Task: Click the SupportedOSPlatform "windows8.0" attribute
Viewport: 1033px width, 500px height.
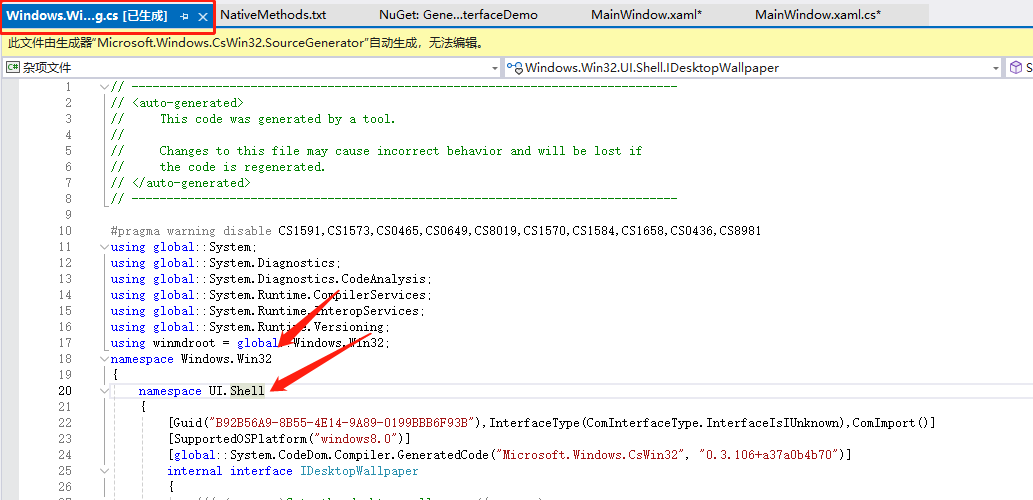Action: coord(290,439)
